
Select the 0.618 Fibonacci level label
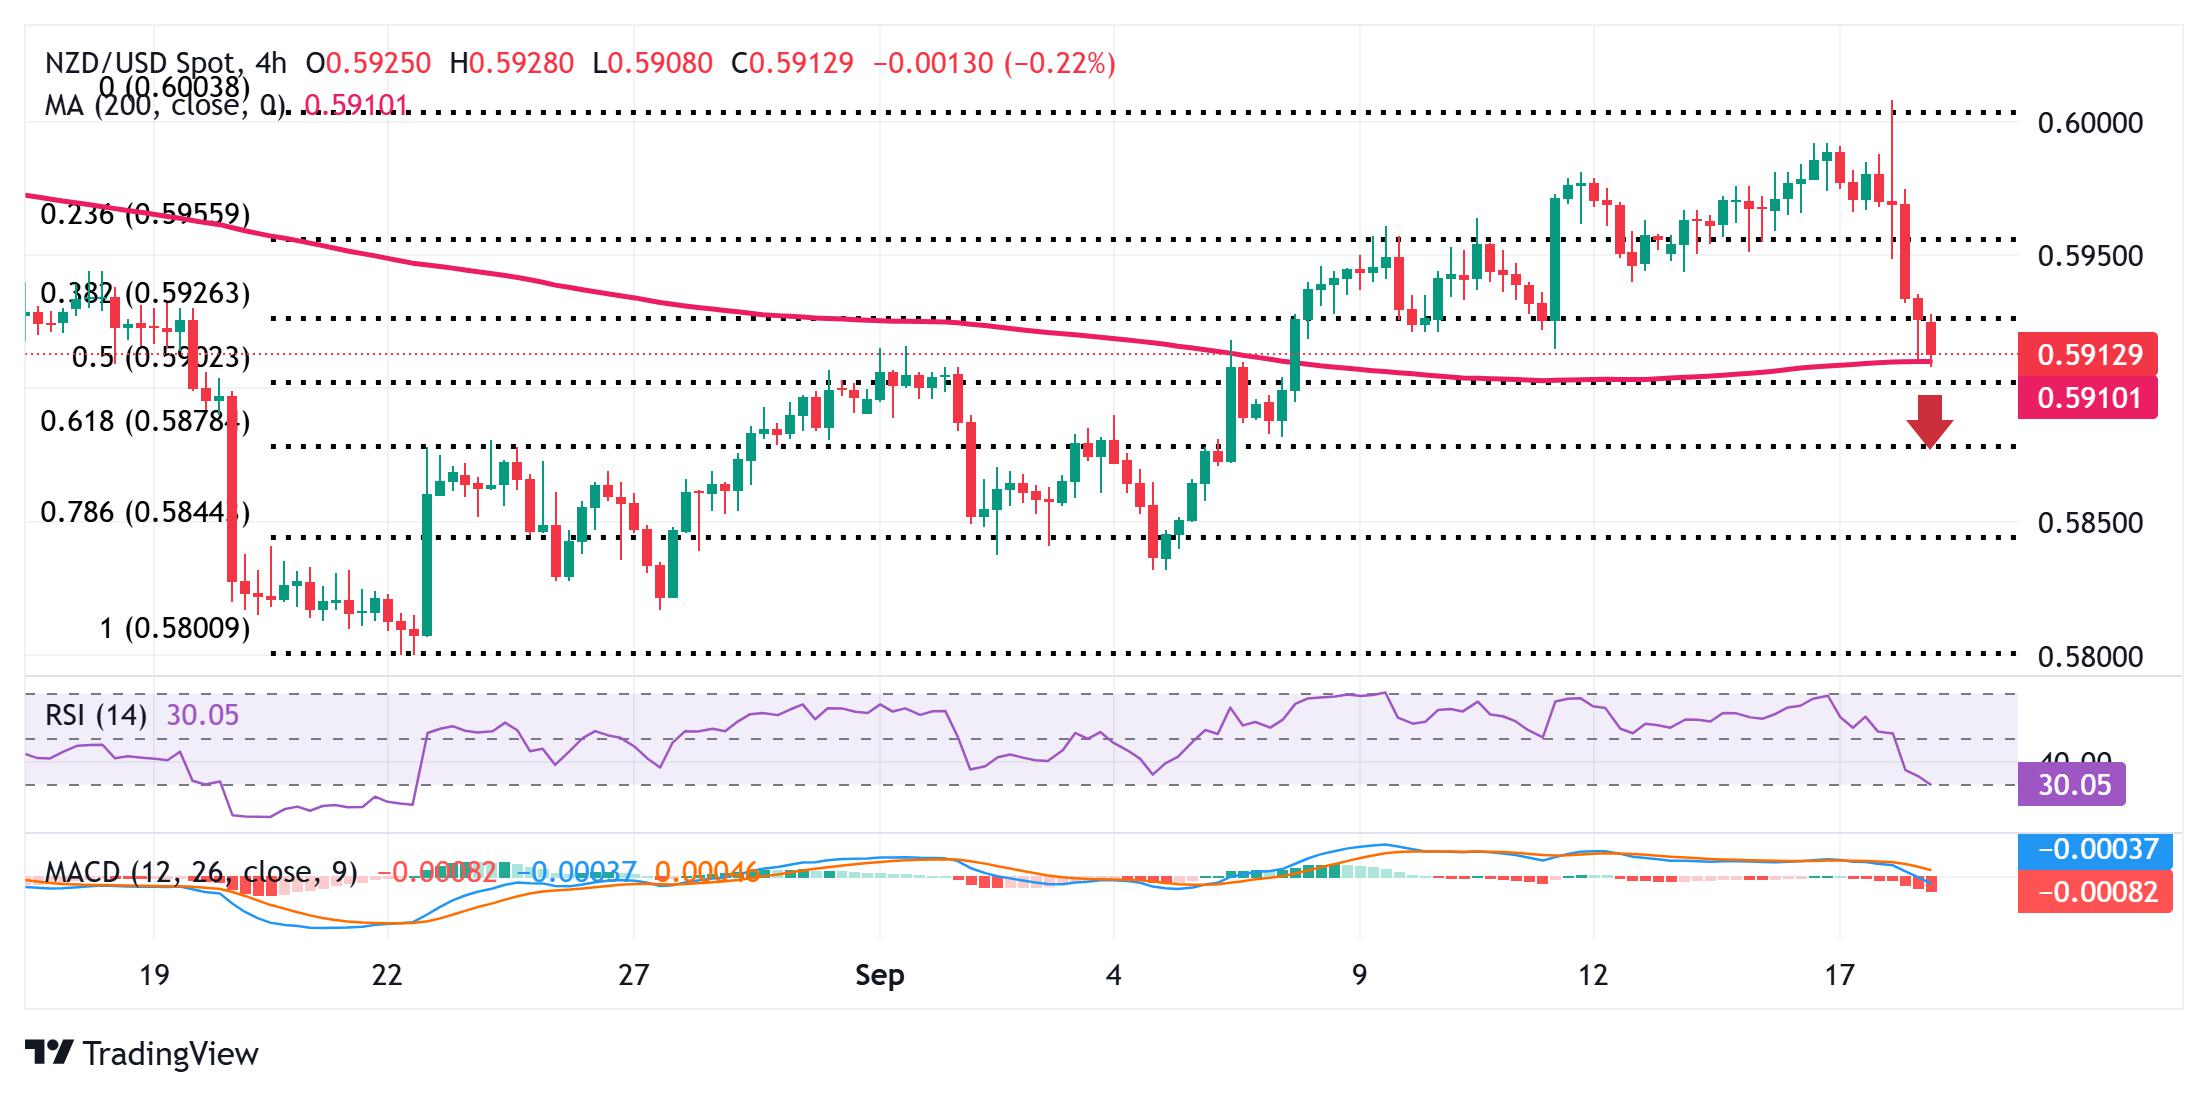144,421
